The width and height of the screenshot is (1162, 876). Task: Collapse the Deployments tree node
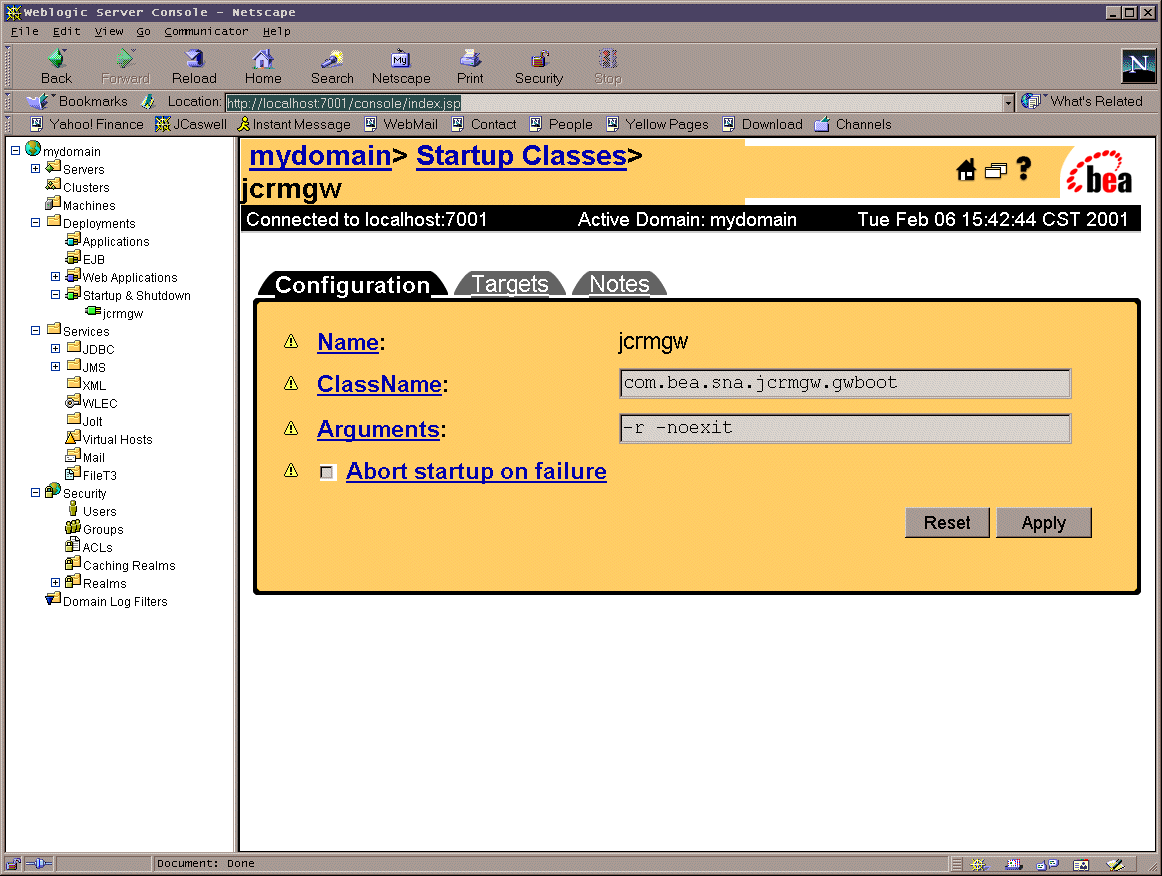click(x=35, y=222)
